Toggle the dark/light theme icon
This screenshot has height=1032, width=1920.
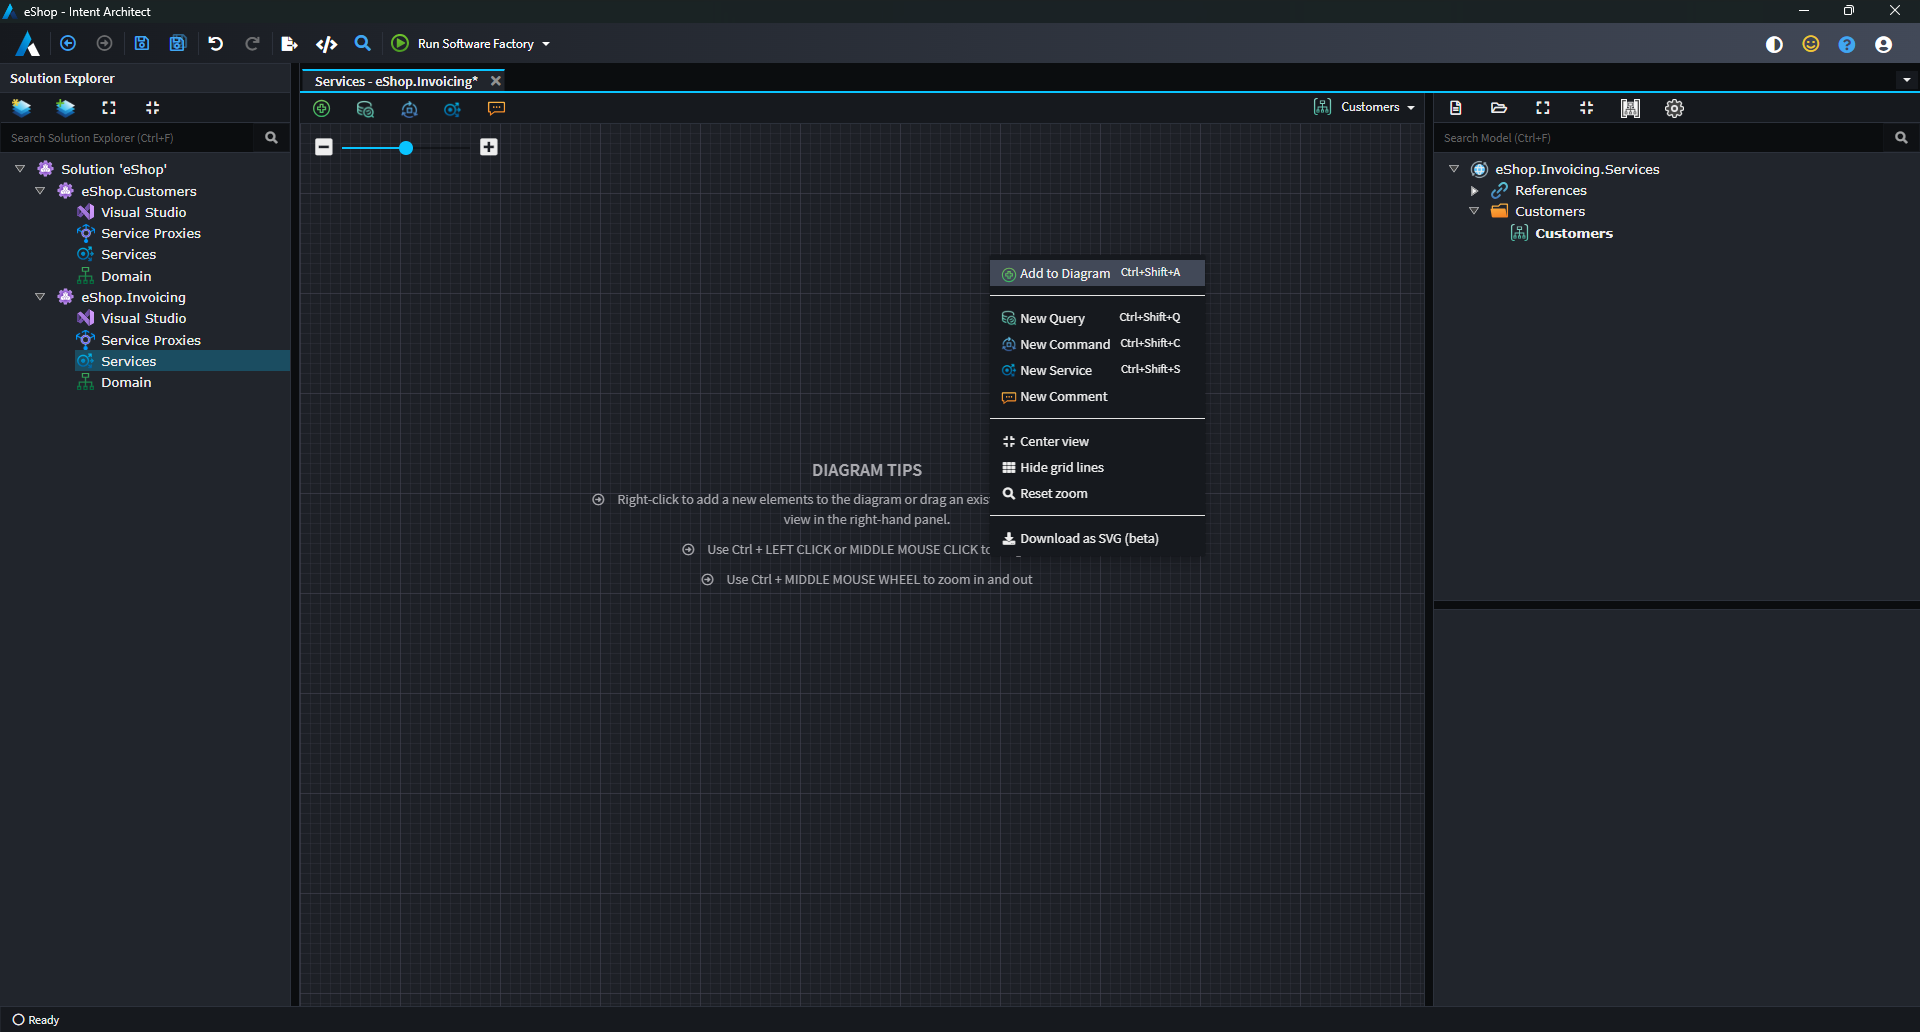(x=1775, y=44)
